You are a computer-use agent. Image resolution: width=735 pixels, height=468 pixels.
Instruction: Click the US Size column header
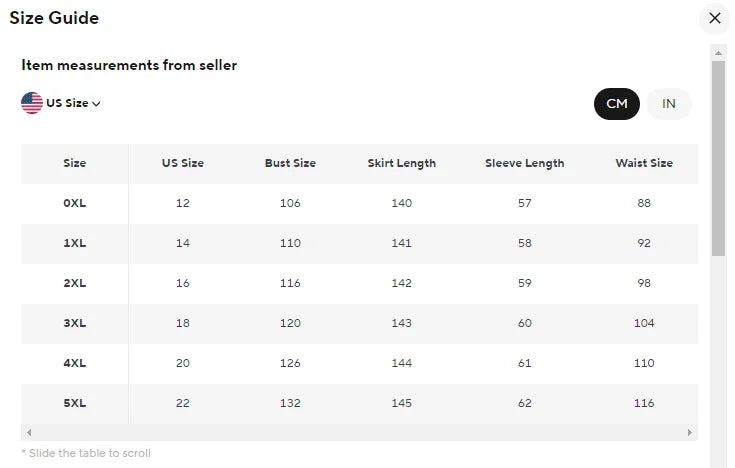(x=183, y=163)
